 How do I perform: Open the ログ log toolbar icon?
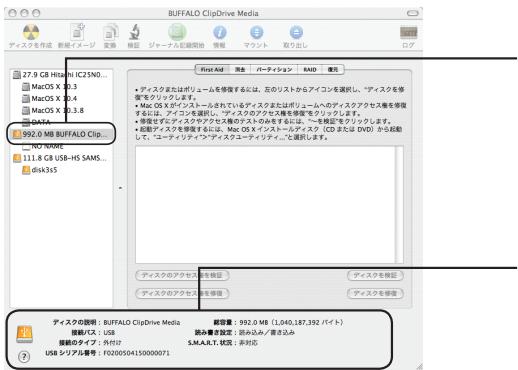[408, 33]
